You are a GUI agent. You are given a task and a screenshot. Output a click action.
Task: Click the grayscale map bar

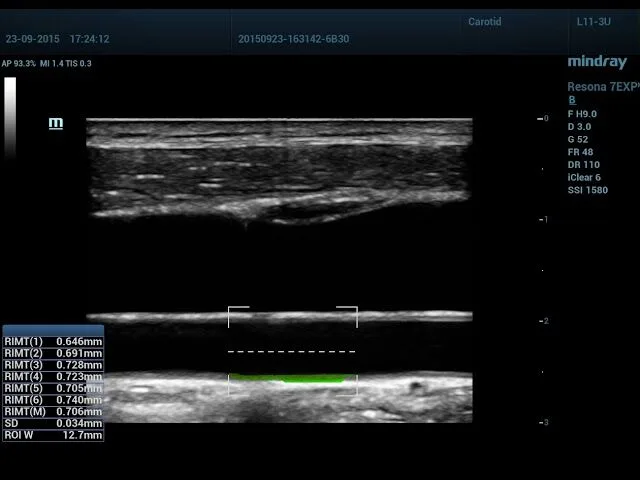pos(10,117)
